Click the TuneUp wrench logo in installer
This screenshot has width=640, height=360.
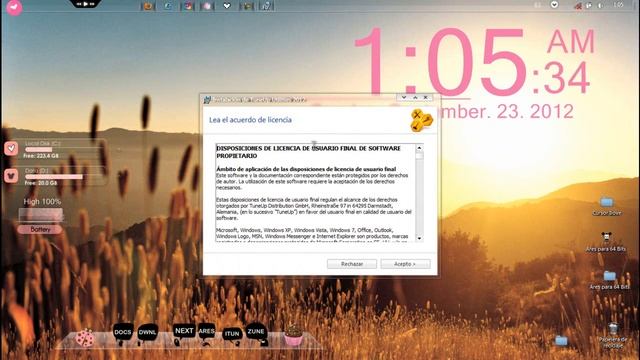click(421, 120)
